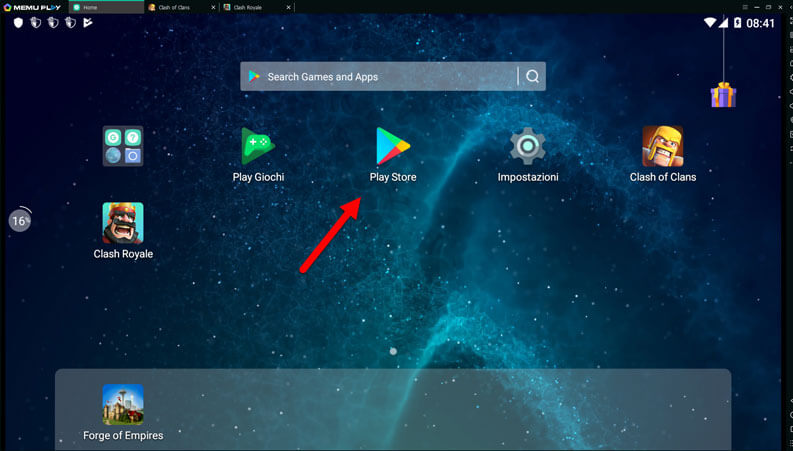Click the battery charging status icon
Screen dimensions: 793x451
click(x=737, y=23)
